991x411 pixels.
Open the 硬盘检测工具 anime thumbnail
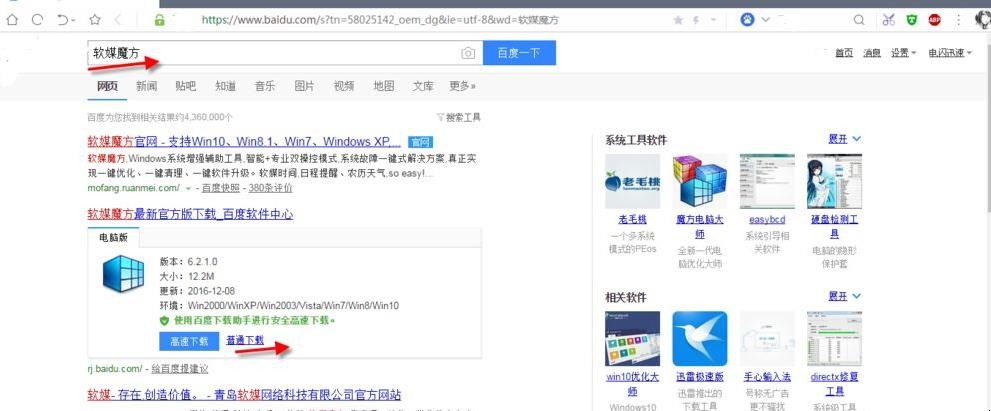coord(834,181)
